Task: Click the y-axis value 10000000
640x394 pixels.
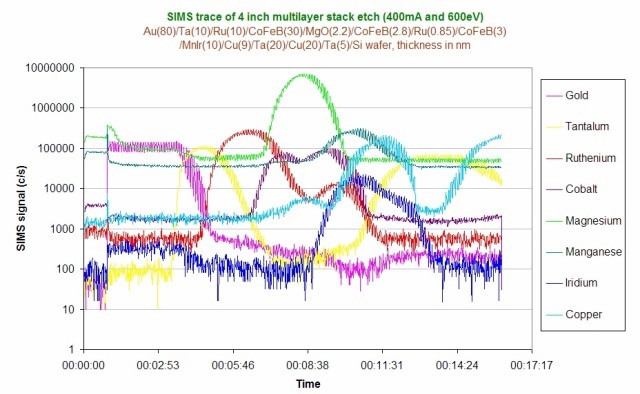Action: point(50,68)
